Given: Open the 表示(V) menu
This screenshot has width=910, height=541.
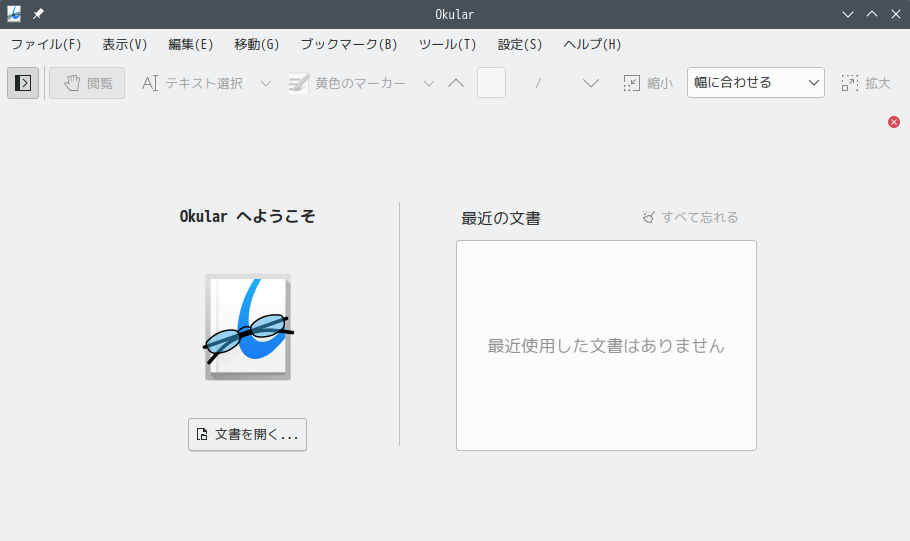Looking at the screenshot, I should 124,45.
